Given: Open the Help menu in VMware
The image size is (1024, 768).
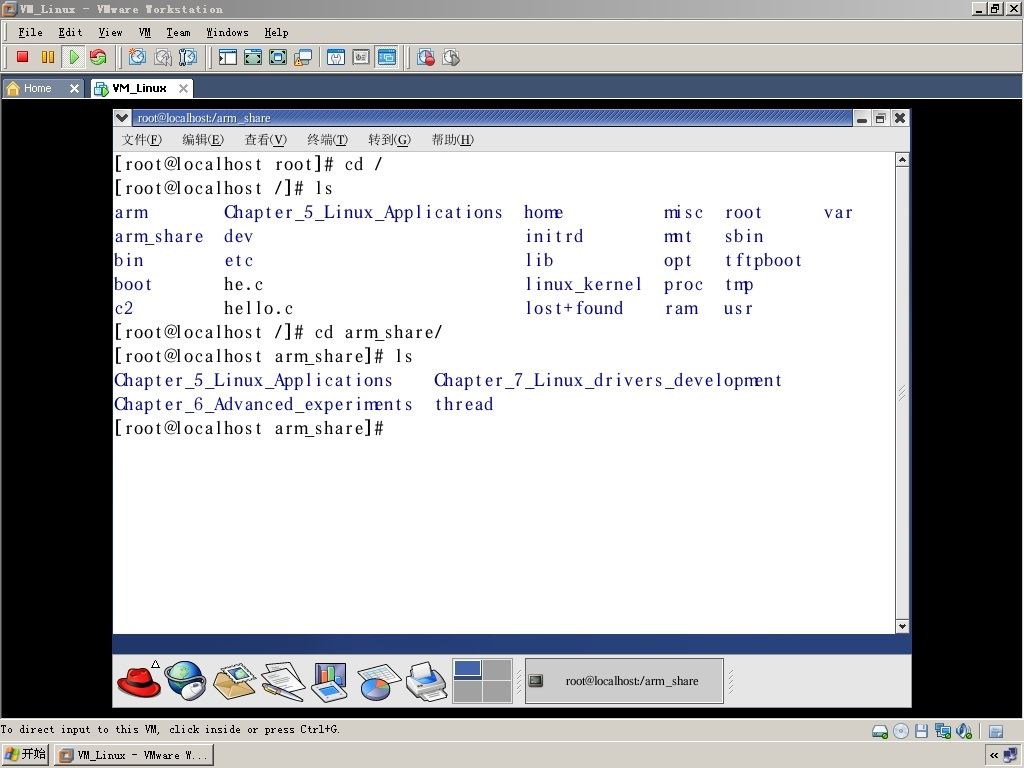Looking at the screenshot, I should [x=276, y=33].
